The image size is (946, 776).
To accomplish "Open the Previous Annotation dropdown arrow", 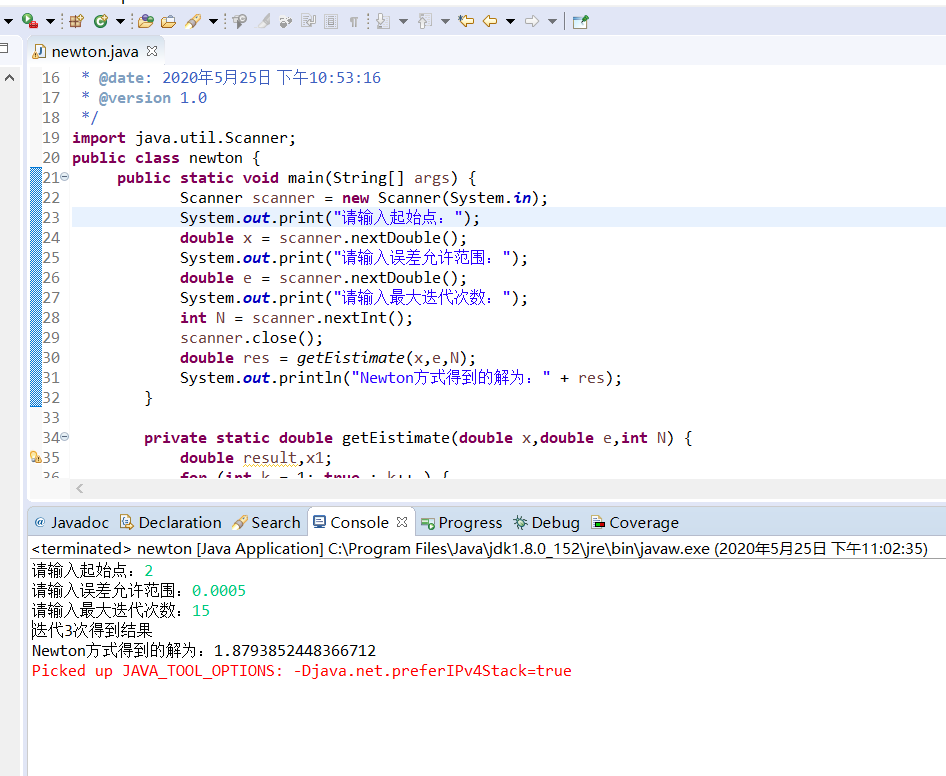I will 445,22.
